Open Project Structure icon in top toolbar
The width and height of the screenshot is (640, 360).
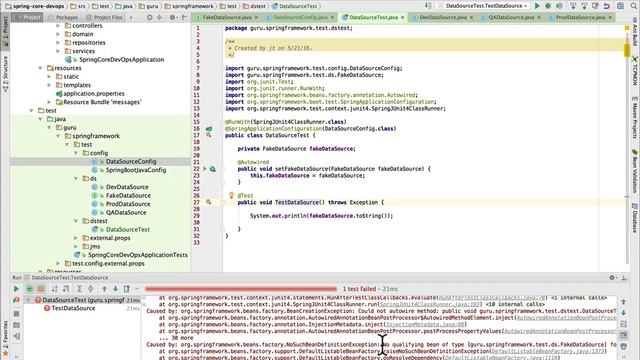[x=621, y=6]
